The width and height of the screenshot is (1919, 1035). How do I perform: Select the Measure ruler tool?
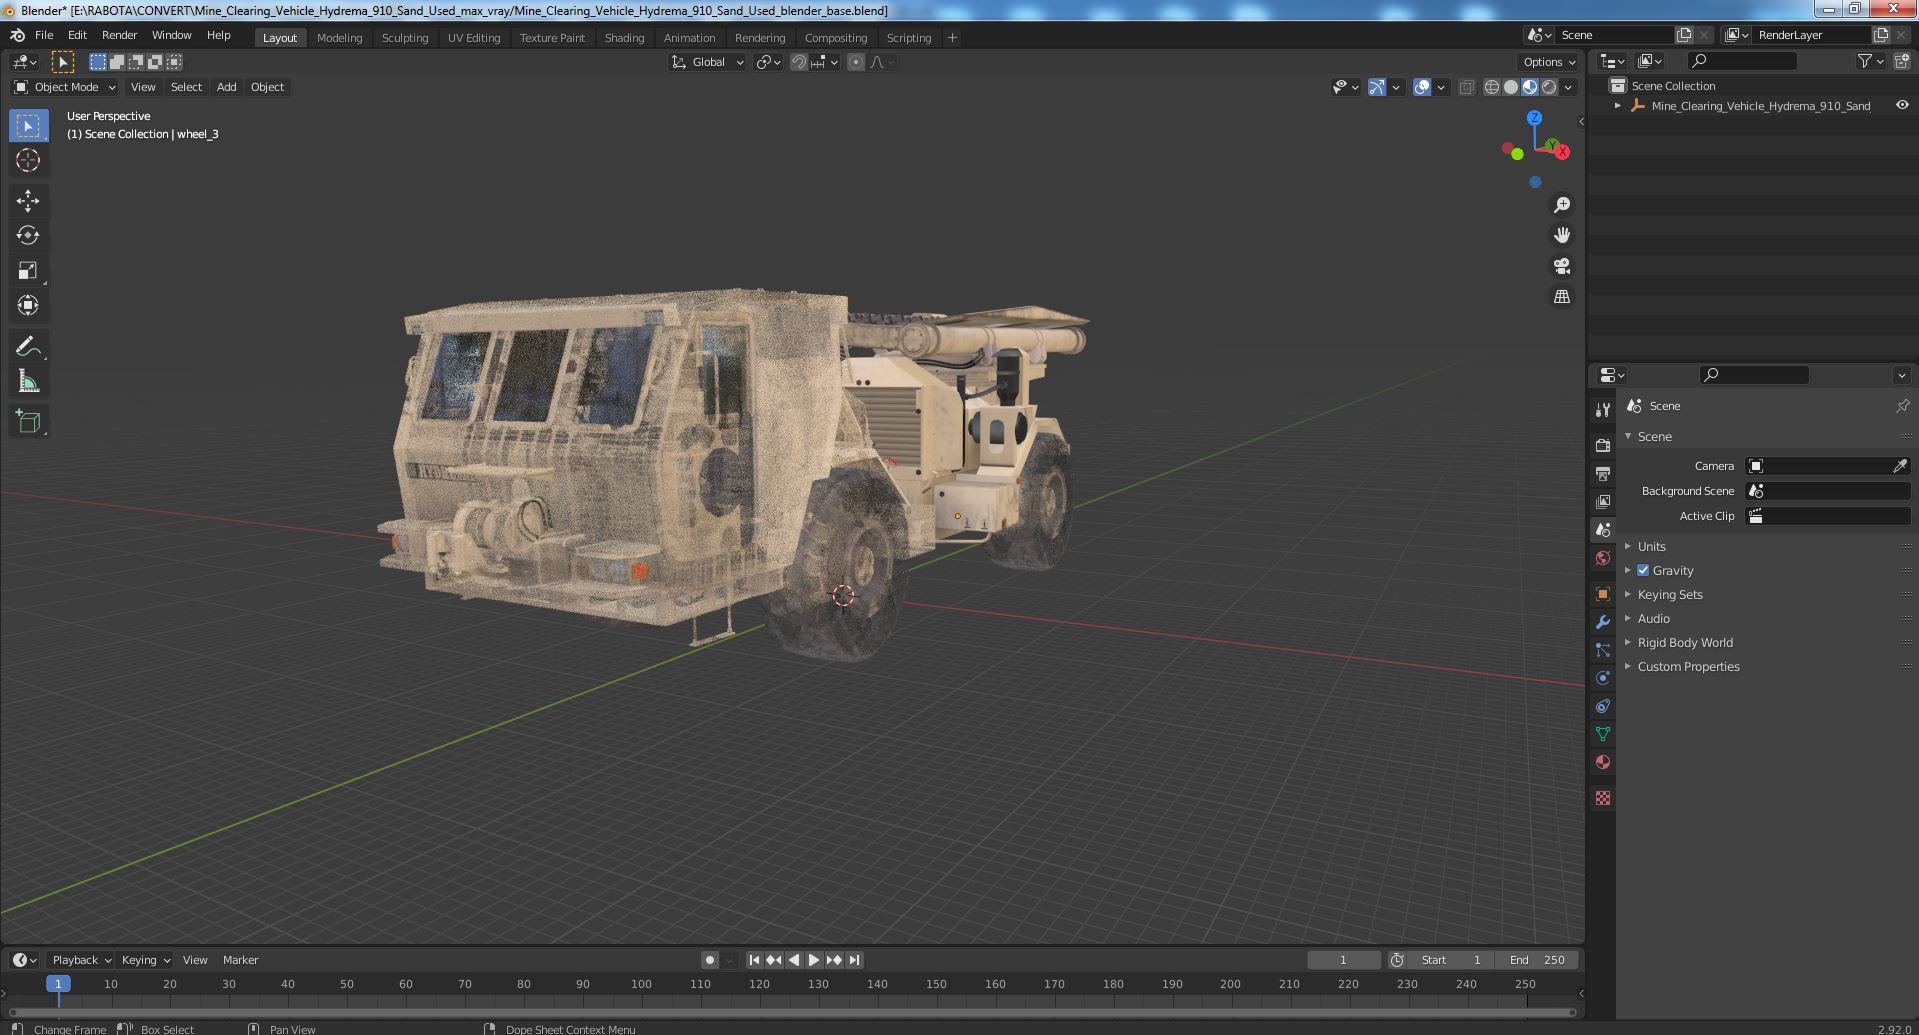(28, 381)
